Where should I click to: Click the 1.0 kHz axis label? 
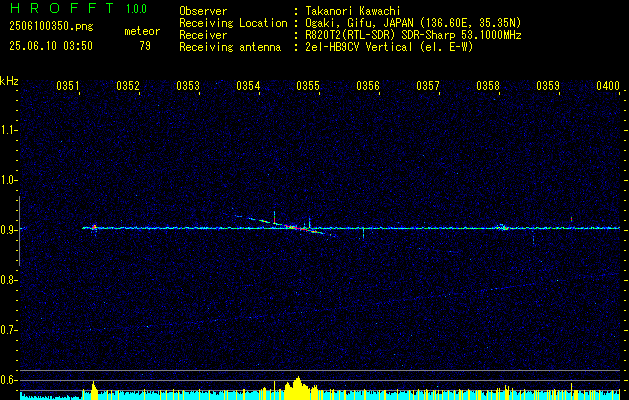click(8, 180)
